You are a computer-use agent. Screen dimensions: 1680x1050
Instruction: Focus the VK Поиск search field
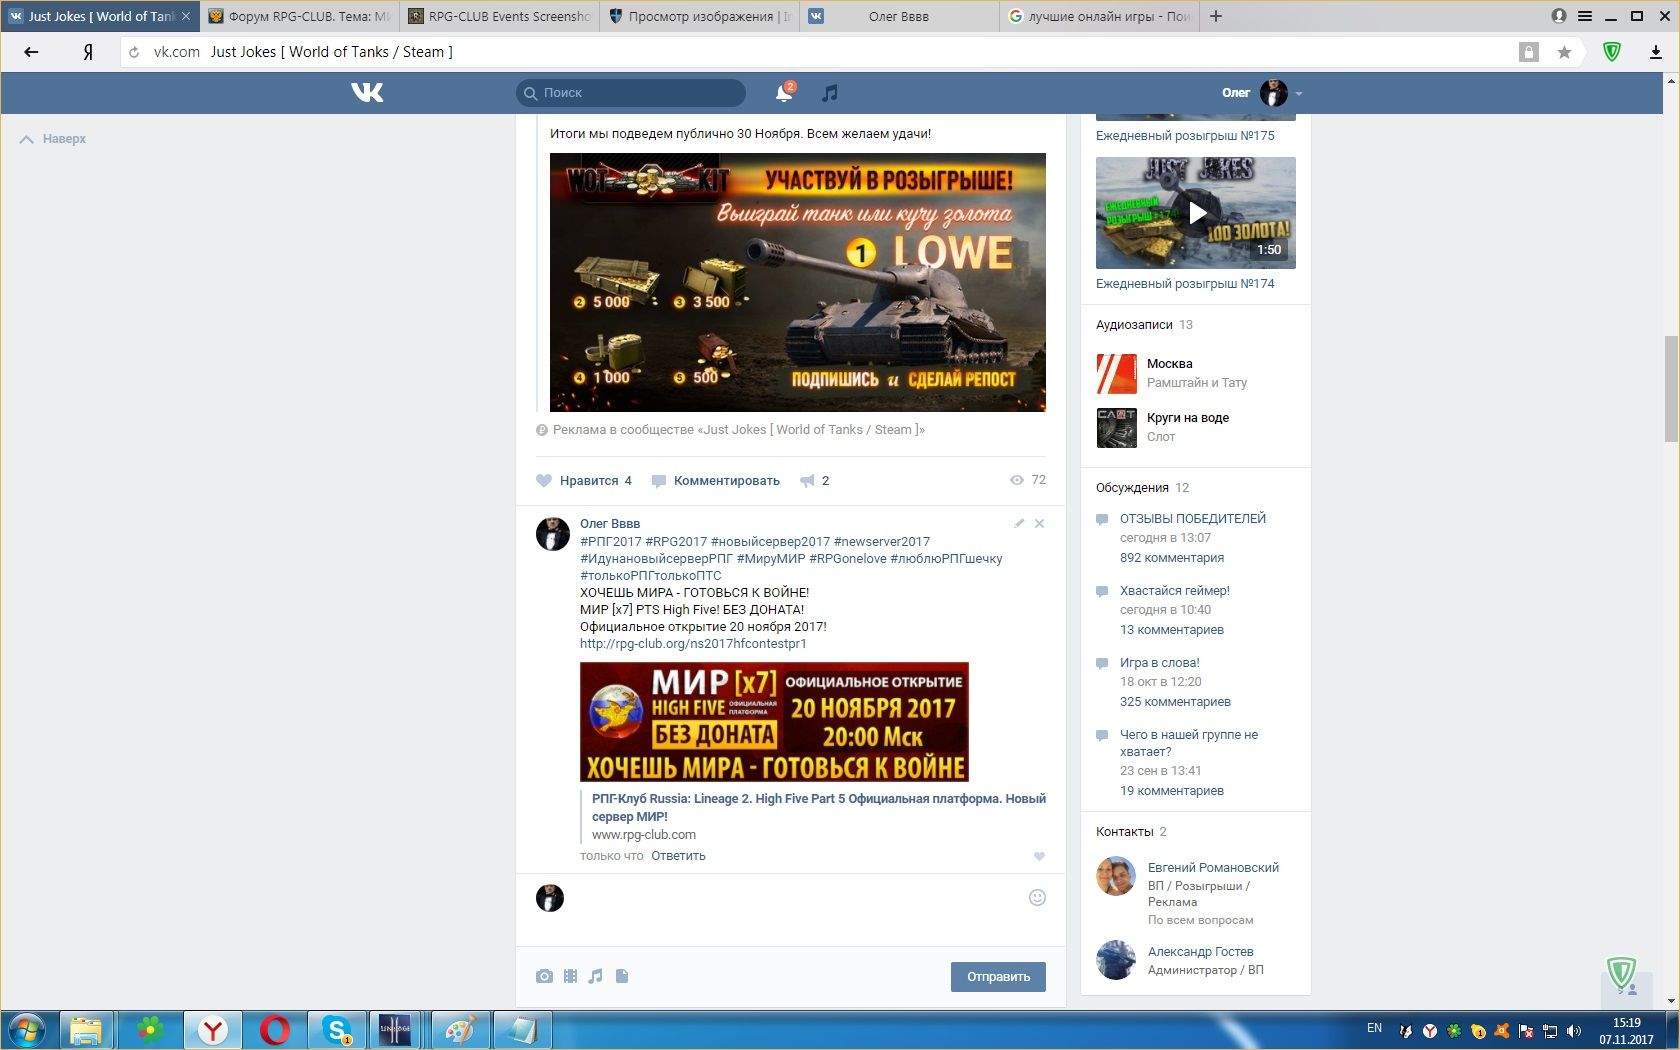tap(631, 93)
